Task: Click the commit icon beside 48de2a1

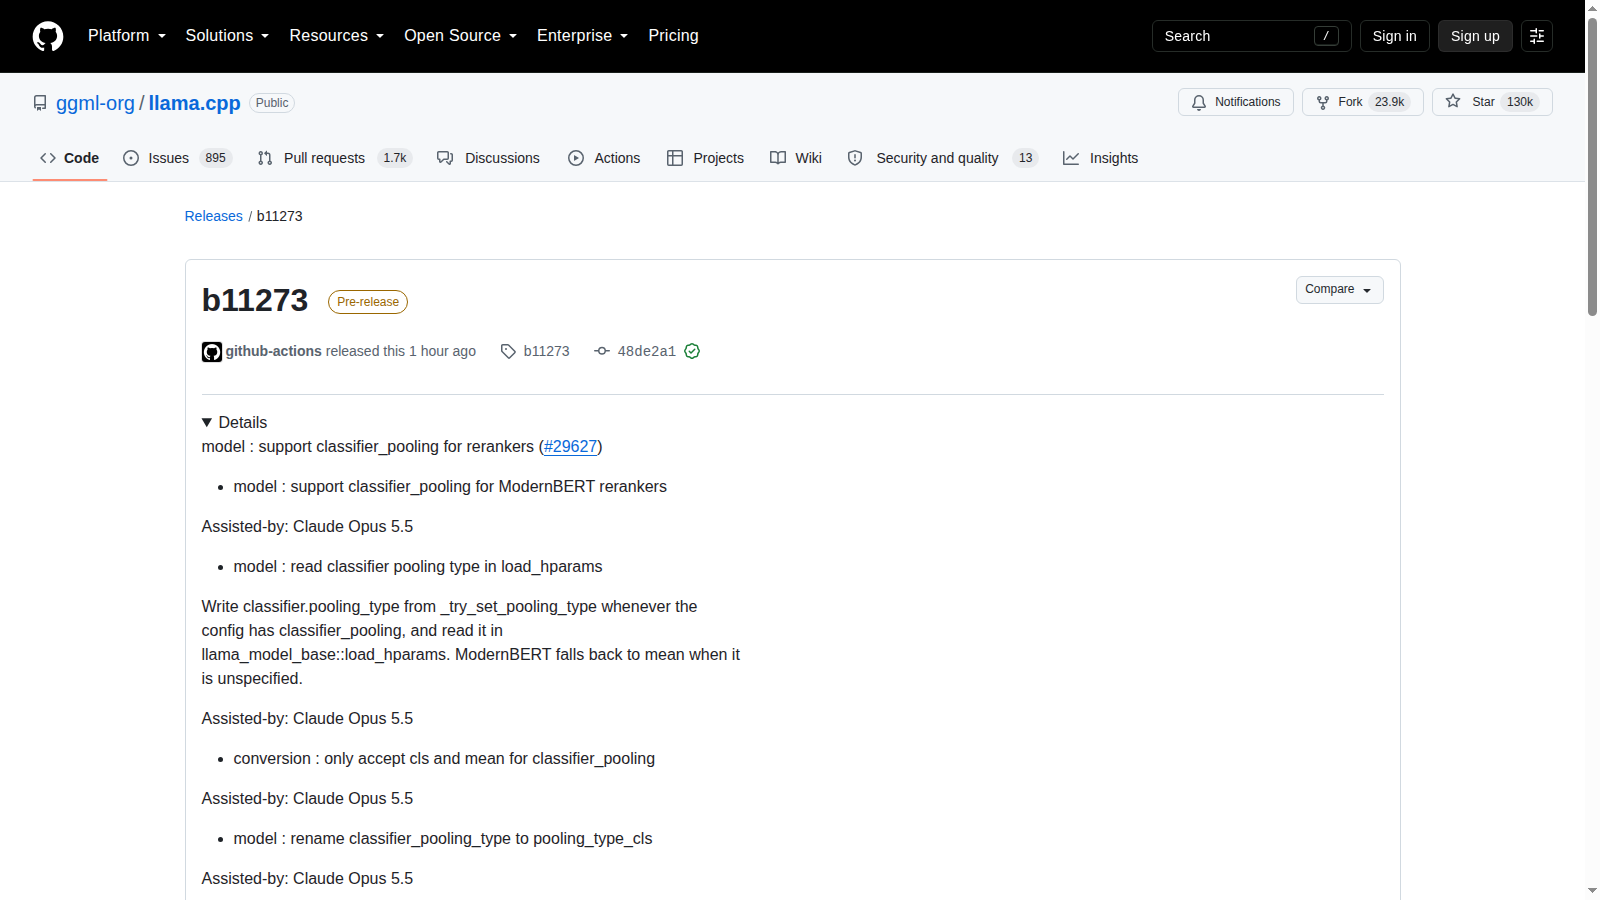Action: (x=602, y=351)
